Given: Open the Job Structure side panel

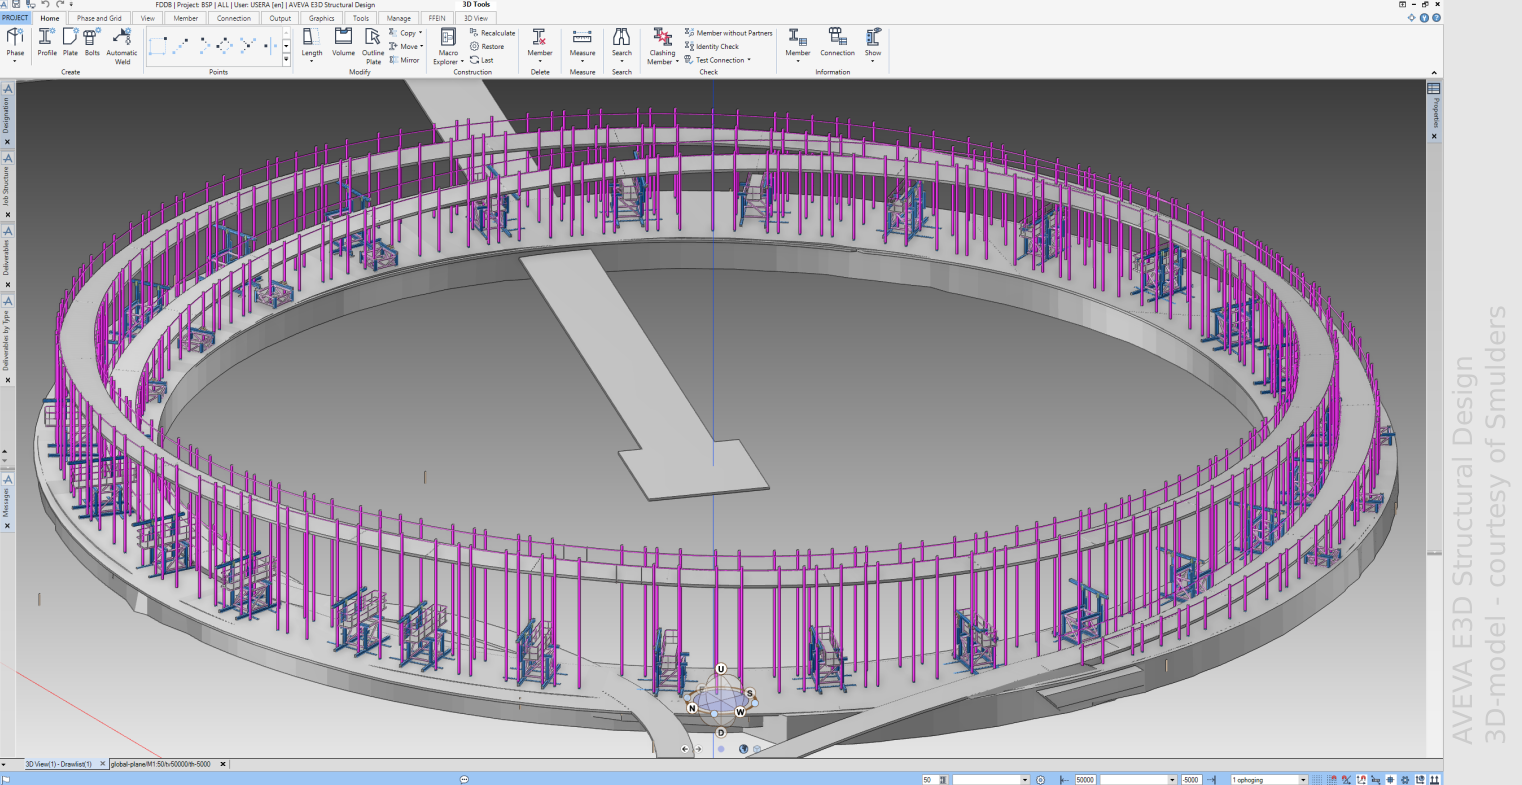Looking at the screenshot, I should coord(6,186).
